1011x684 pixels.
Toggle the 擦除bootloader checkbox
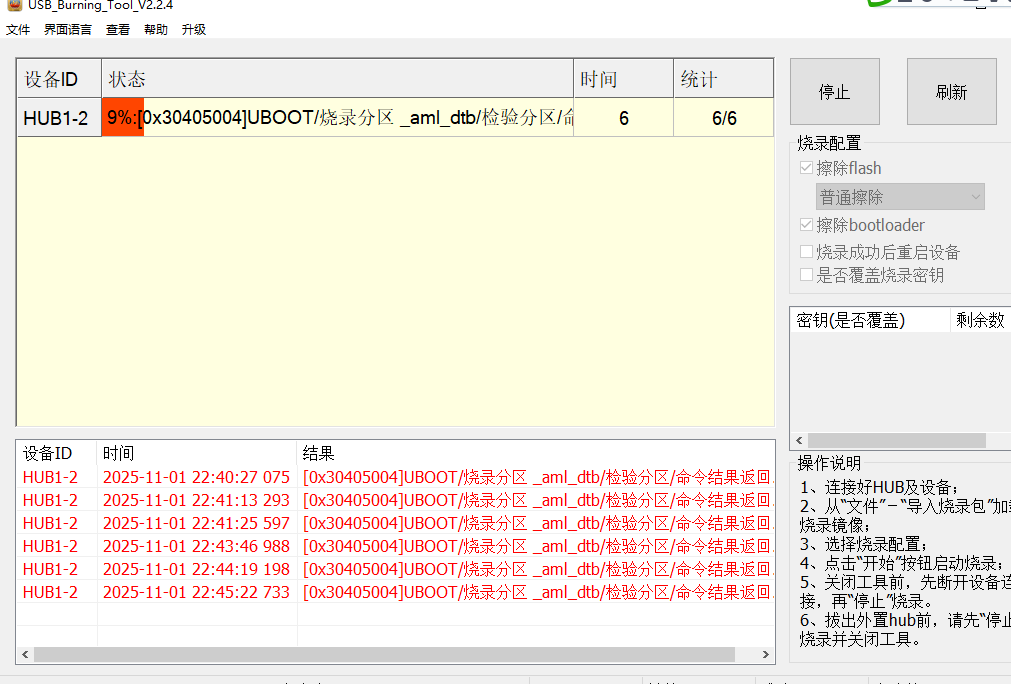(x=807, y=225)
